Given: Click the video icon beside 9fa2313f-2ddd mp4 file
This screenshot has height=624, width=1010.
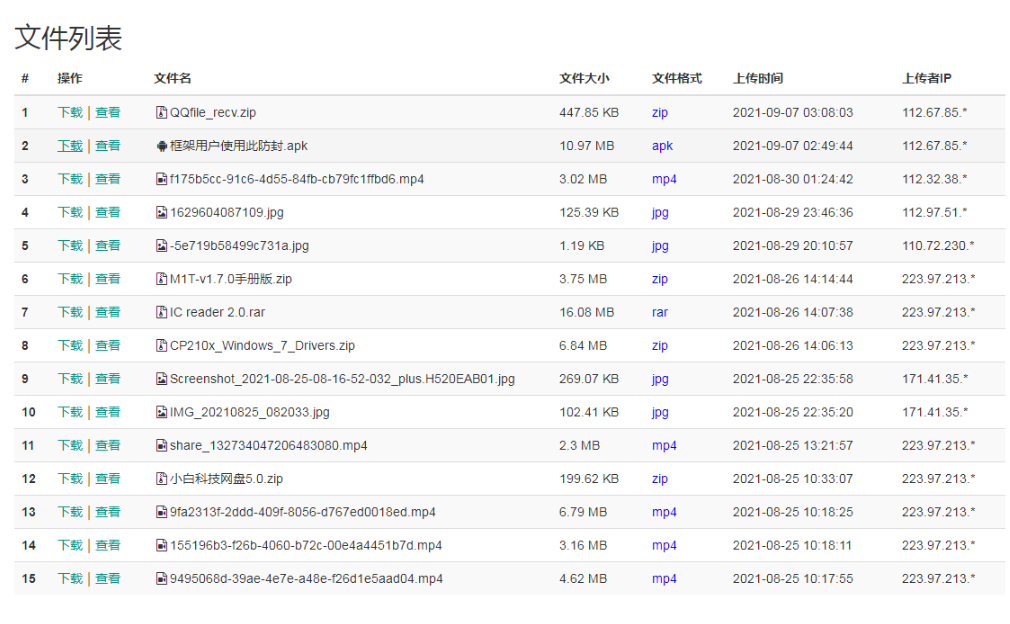Looking at the screenshot, I should [x=162, y=512].
